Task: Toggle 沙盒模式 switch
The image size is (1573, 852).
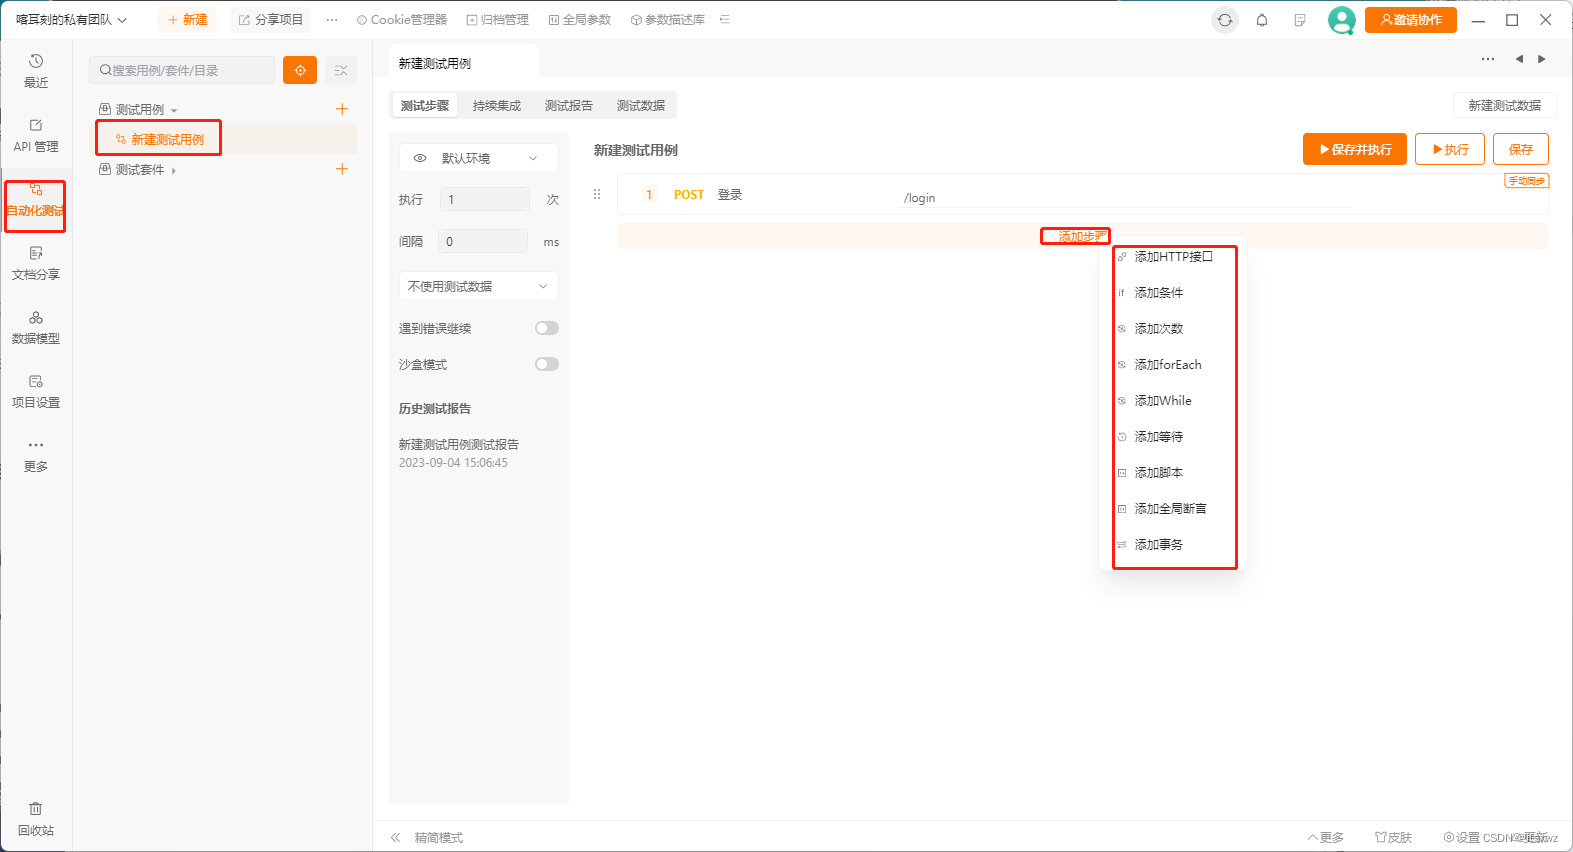Action: tap(547, 364)
